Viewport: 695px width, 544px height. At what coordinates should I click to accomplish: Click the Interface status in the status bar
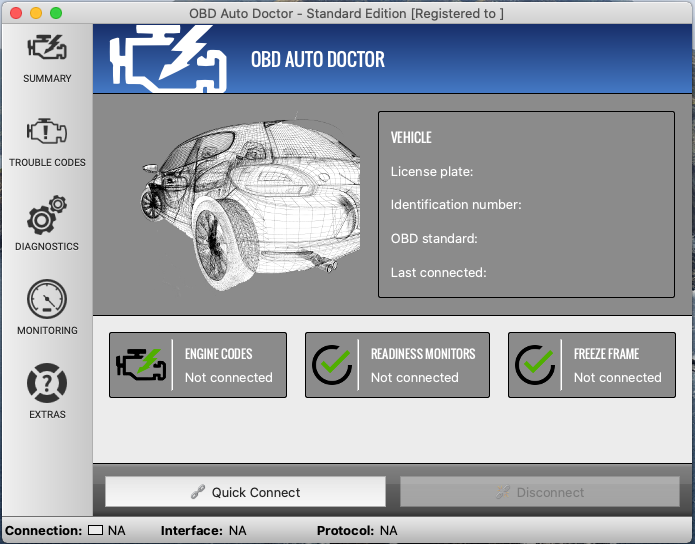[x=203, y=530]
